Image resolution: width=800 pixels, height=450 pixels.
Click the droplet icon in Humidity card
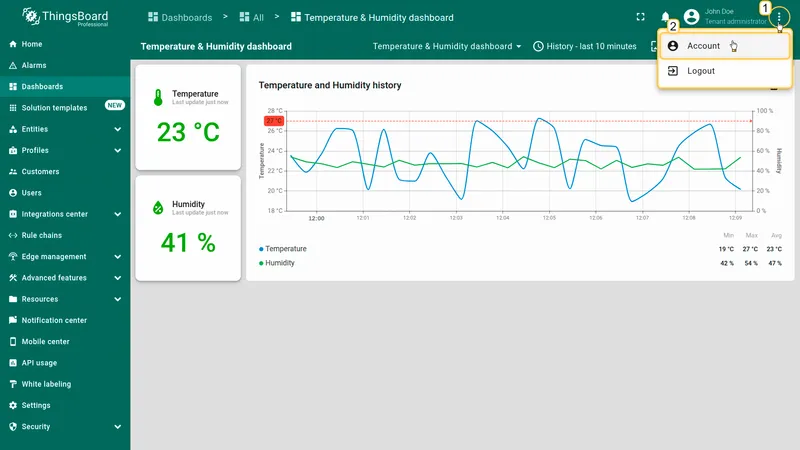pos(158,208)
